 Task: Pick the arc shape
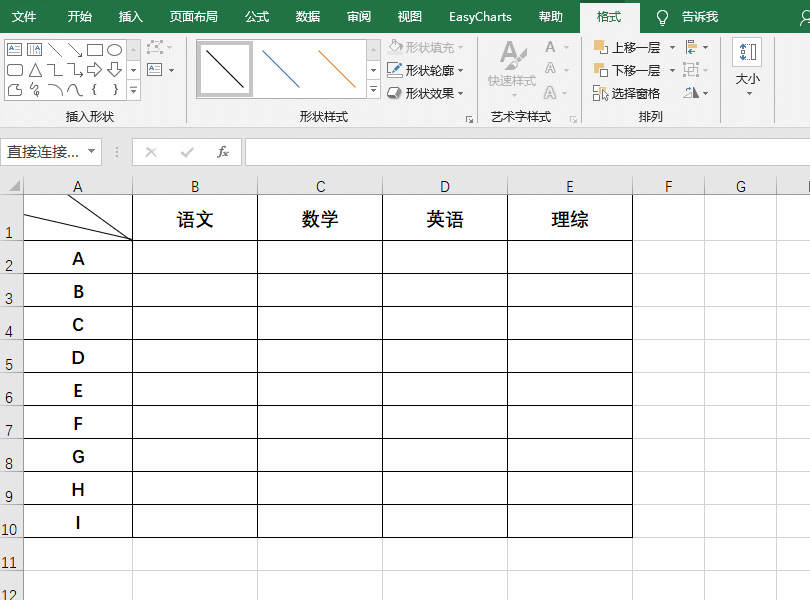pos(55,90)
